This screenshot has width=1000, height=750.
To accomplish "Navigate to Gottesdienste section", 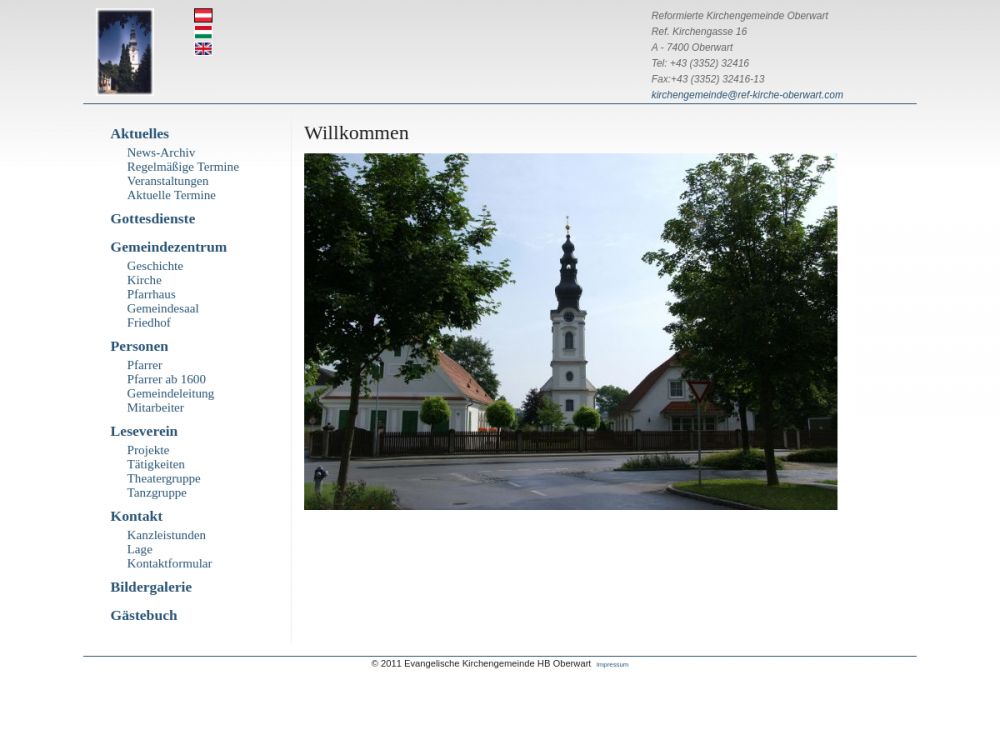I will [x=152, y=218].
